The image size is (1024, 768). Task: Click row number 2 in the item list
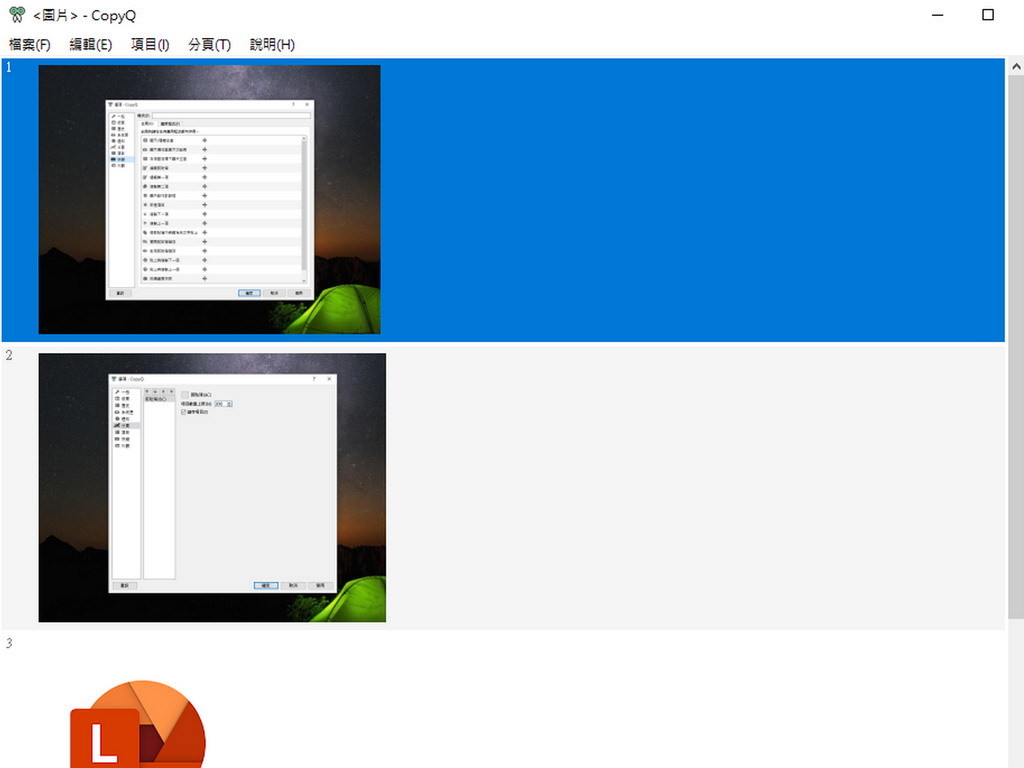9,355
